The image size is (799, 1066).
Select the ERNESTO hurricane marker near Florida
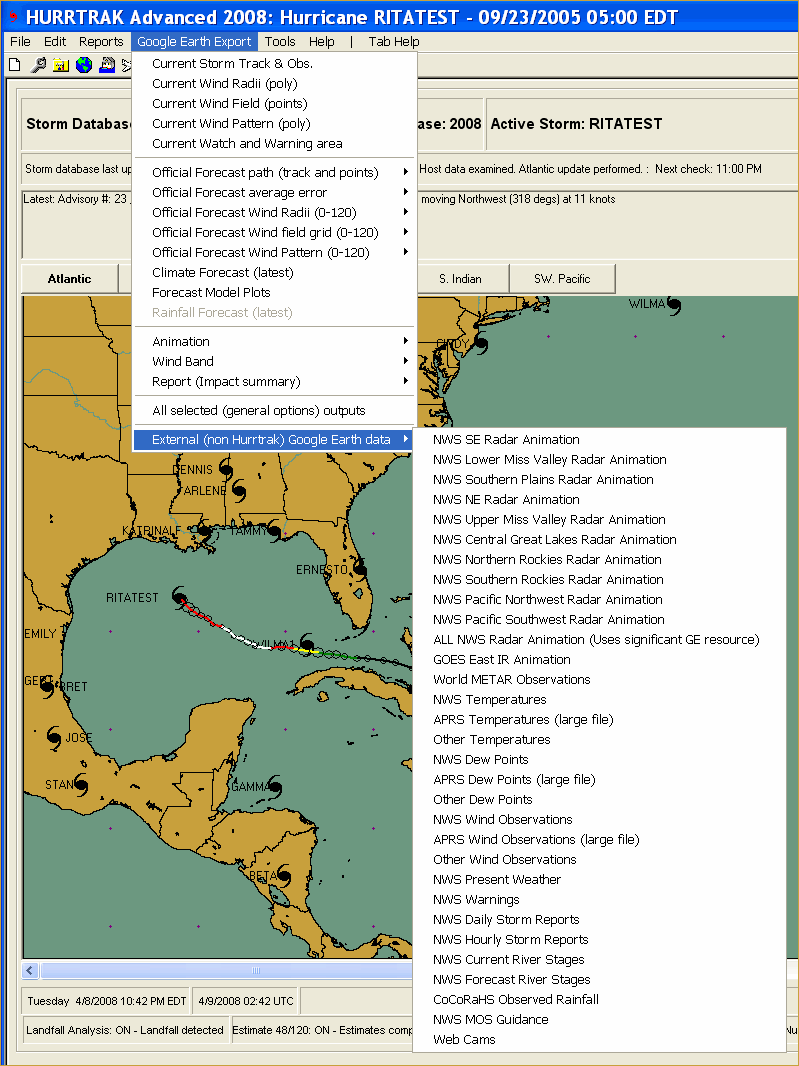click(358, 570)
